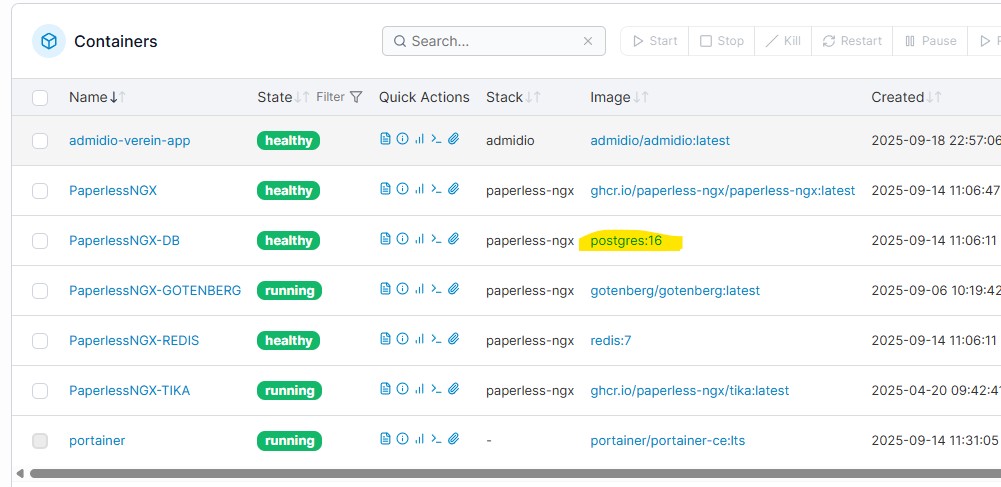Clear the search box with X icon
The width and height of the screenshot is (1001, 487).
tap(589, 41)
